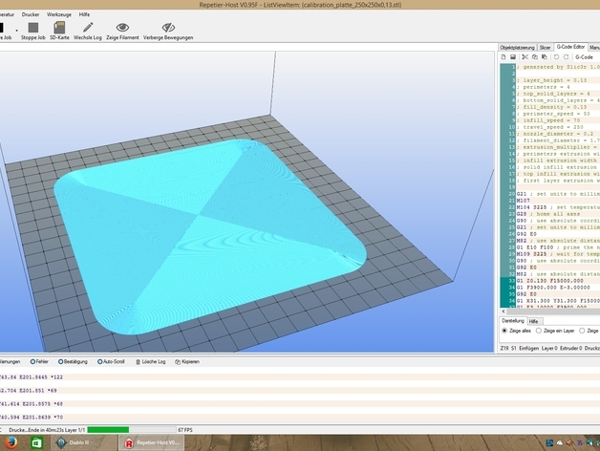Toggle the Wechsle Log pencil icon
The height and width of the screenshot is (451, 600).
click(x=88, y=31)
